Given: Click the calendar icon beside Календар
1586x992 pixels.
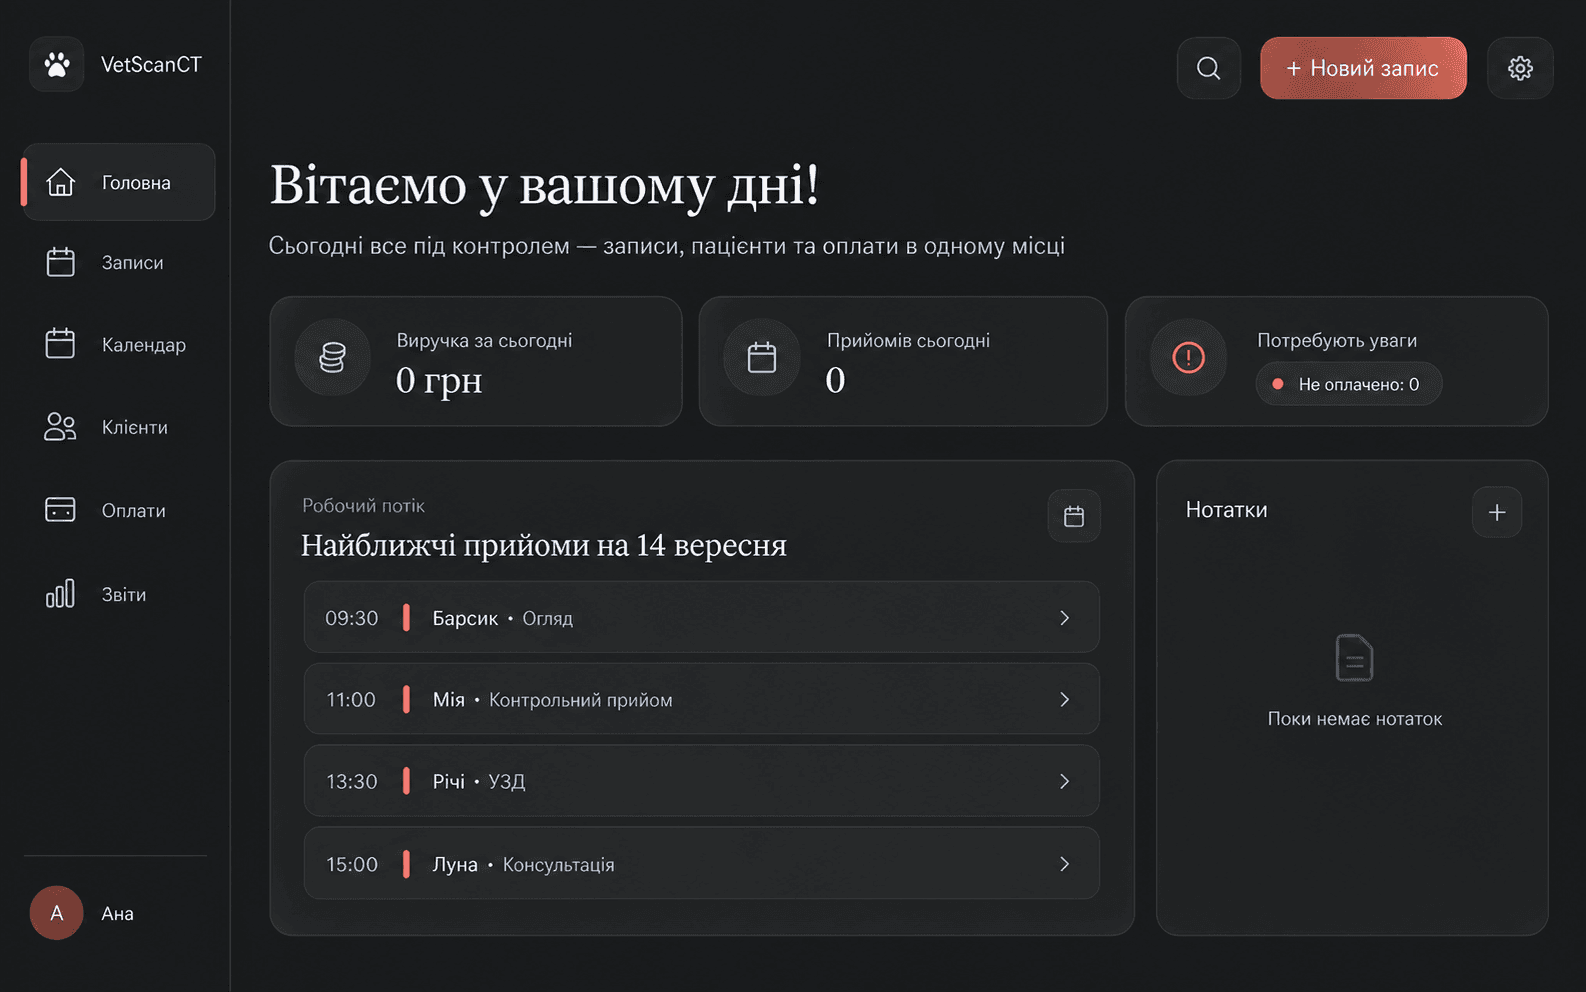Looking at the screenshot, I should click(x=61, y=344).
